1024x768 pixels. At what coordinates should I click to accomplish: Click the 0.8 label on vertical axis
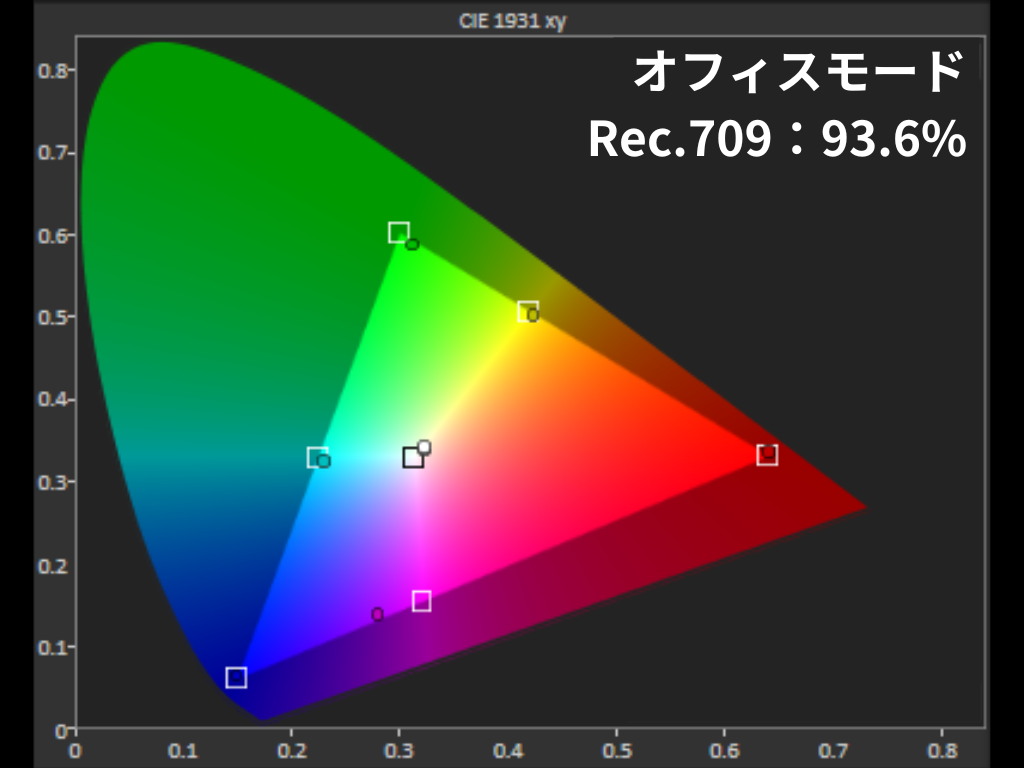(x=53, y=70)
